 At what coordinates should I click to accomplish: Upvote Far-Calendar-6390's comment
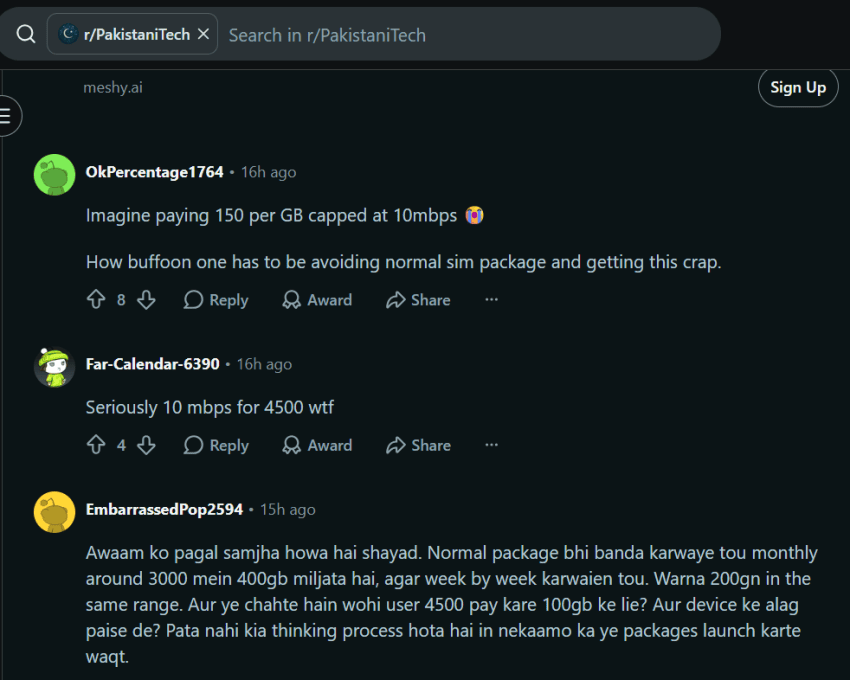[x=96, y=445]
